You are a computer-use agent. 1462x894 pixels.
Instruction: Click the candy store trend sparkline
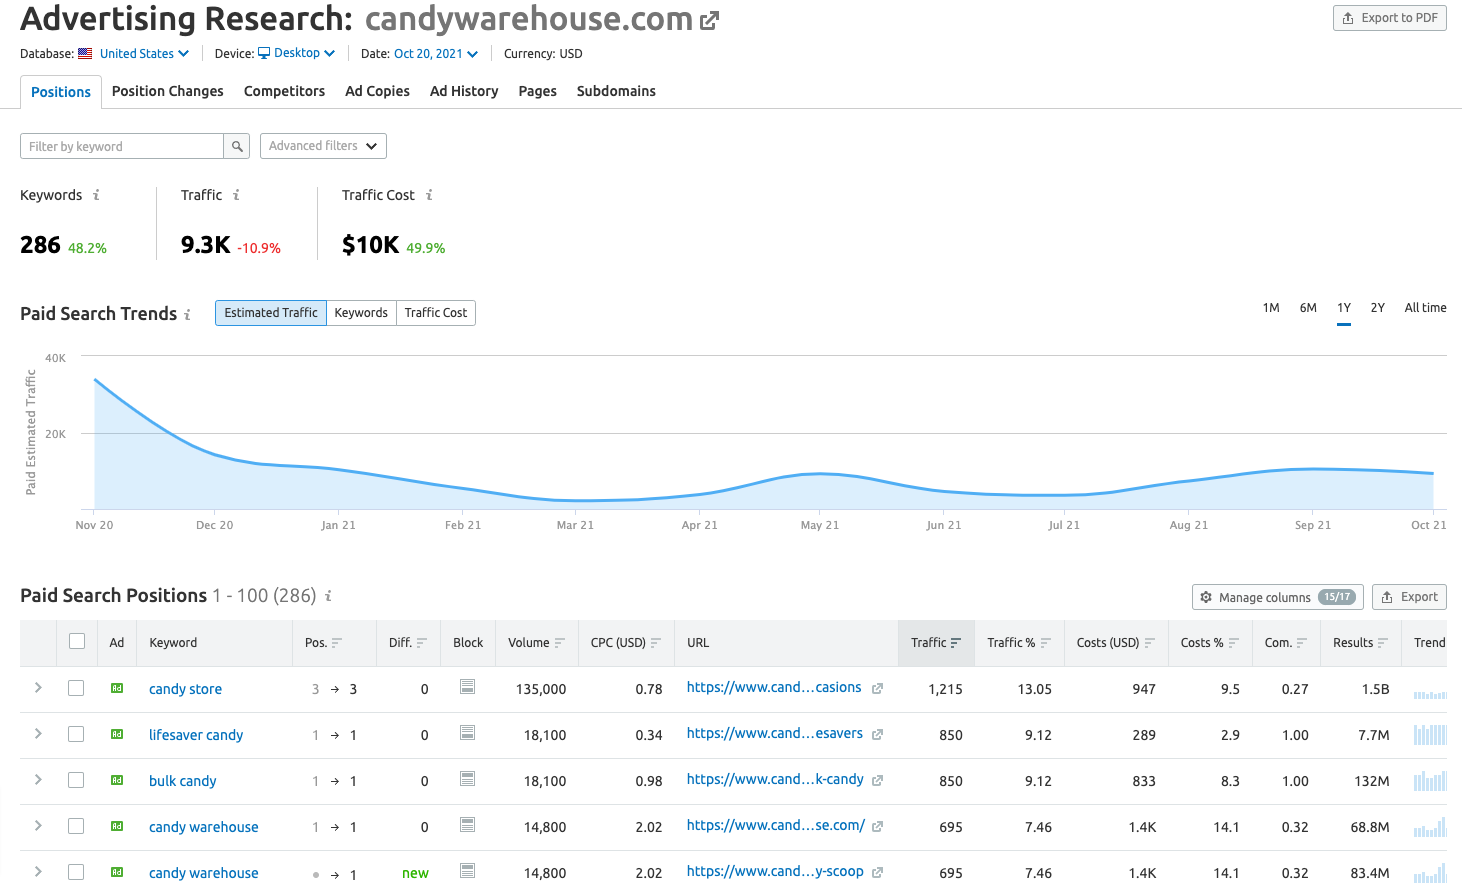point(1430,693)
